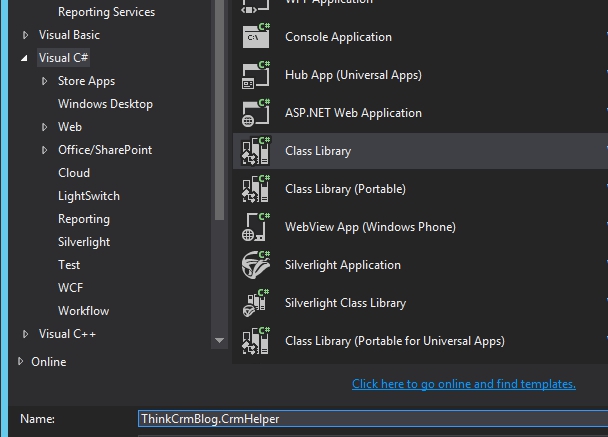
Task: Select Office/SharePoint category label
Action: coord(105,150)
